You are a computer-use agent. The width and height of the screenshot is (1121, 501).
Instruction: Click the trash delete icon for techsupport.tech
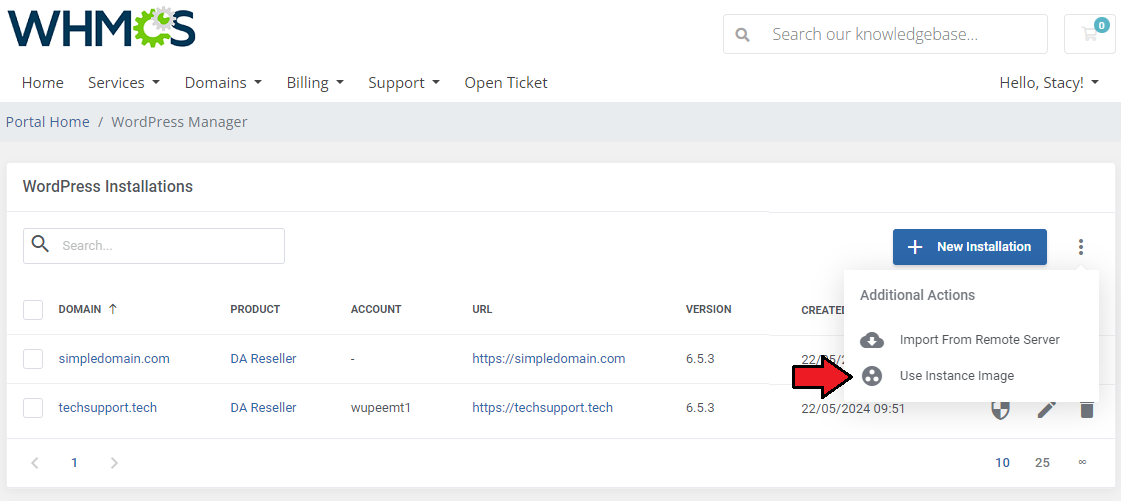tap(1087, 410)
